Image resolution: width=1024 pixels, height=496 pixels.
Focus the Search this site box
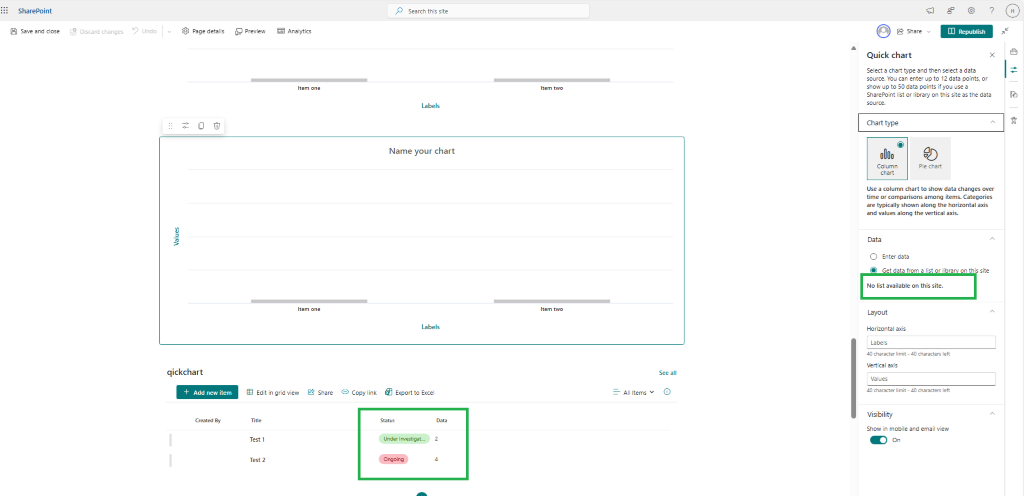point(488,11)
